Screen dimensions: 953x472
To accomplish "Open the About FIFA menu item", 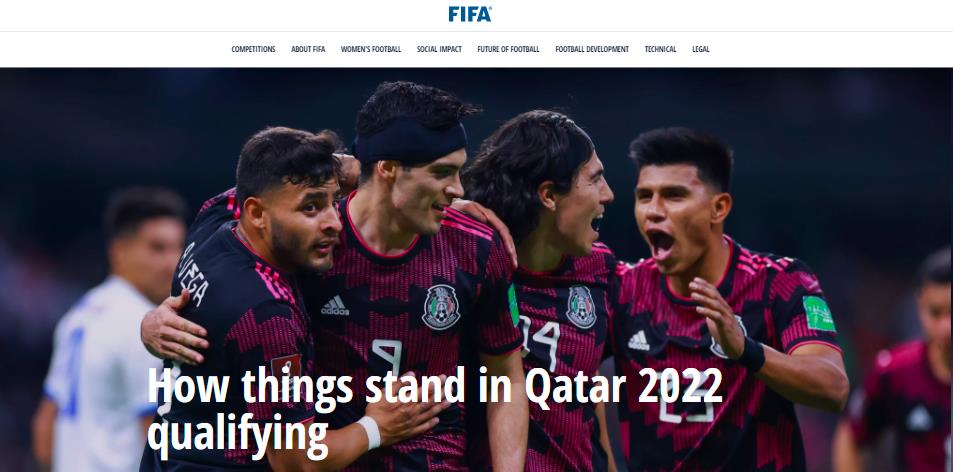I will [308, 49].
